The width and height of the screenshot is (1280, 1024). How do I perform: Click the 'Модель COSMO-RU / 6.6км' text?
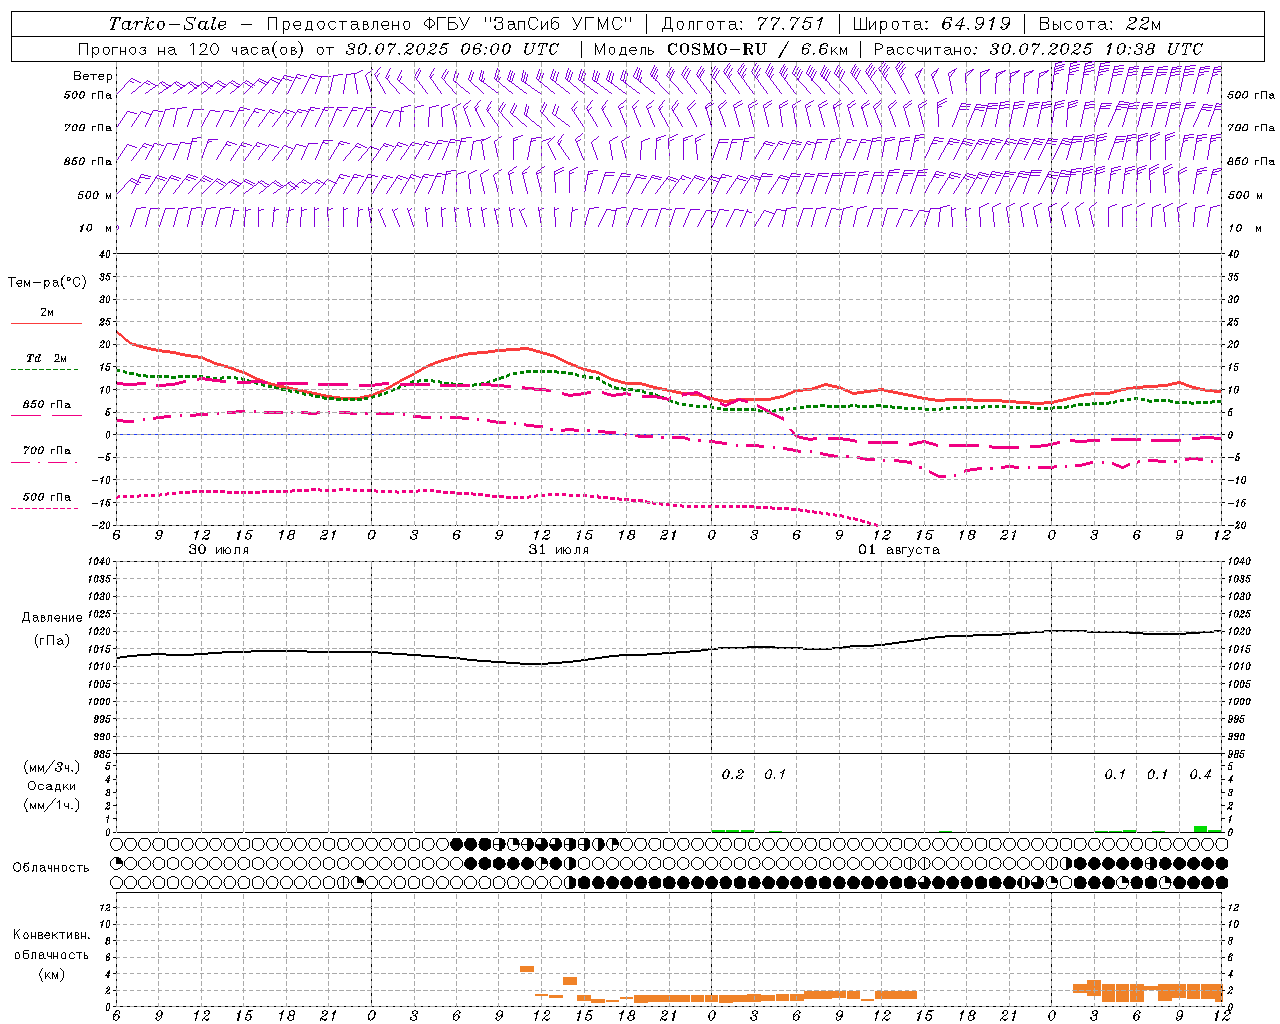coord(720,49)
